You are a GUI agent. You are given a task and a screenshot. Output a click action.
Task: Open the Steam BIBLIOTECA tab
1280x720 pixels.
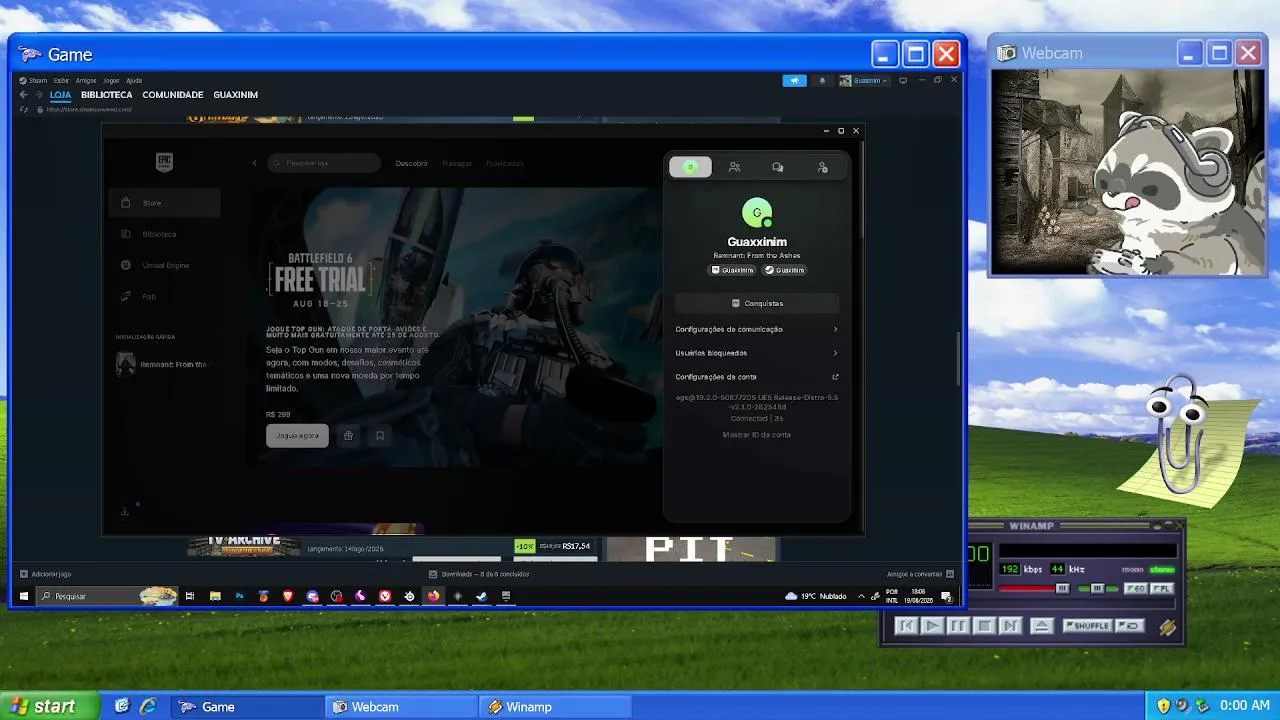point(107,95)
